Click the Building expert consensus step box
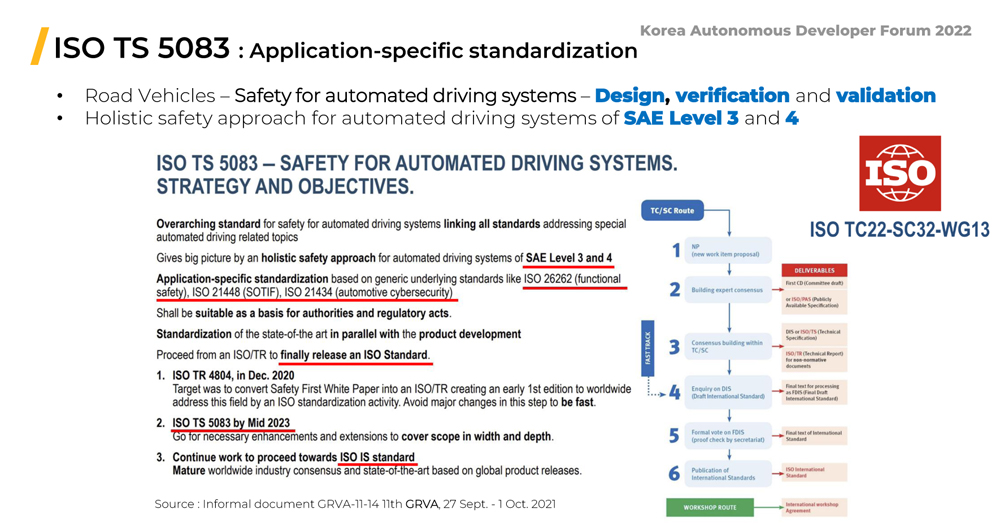Viewport: 1000px width, 527px height. [x=729, y=290]
